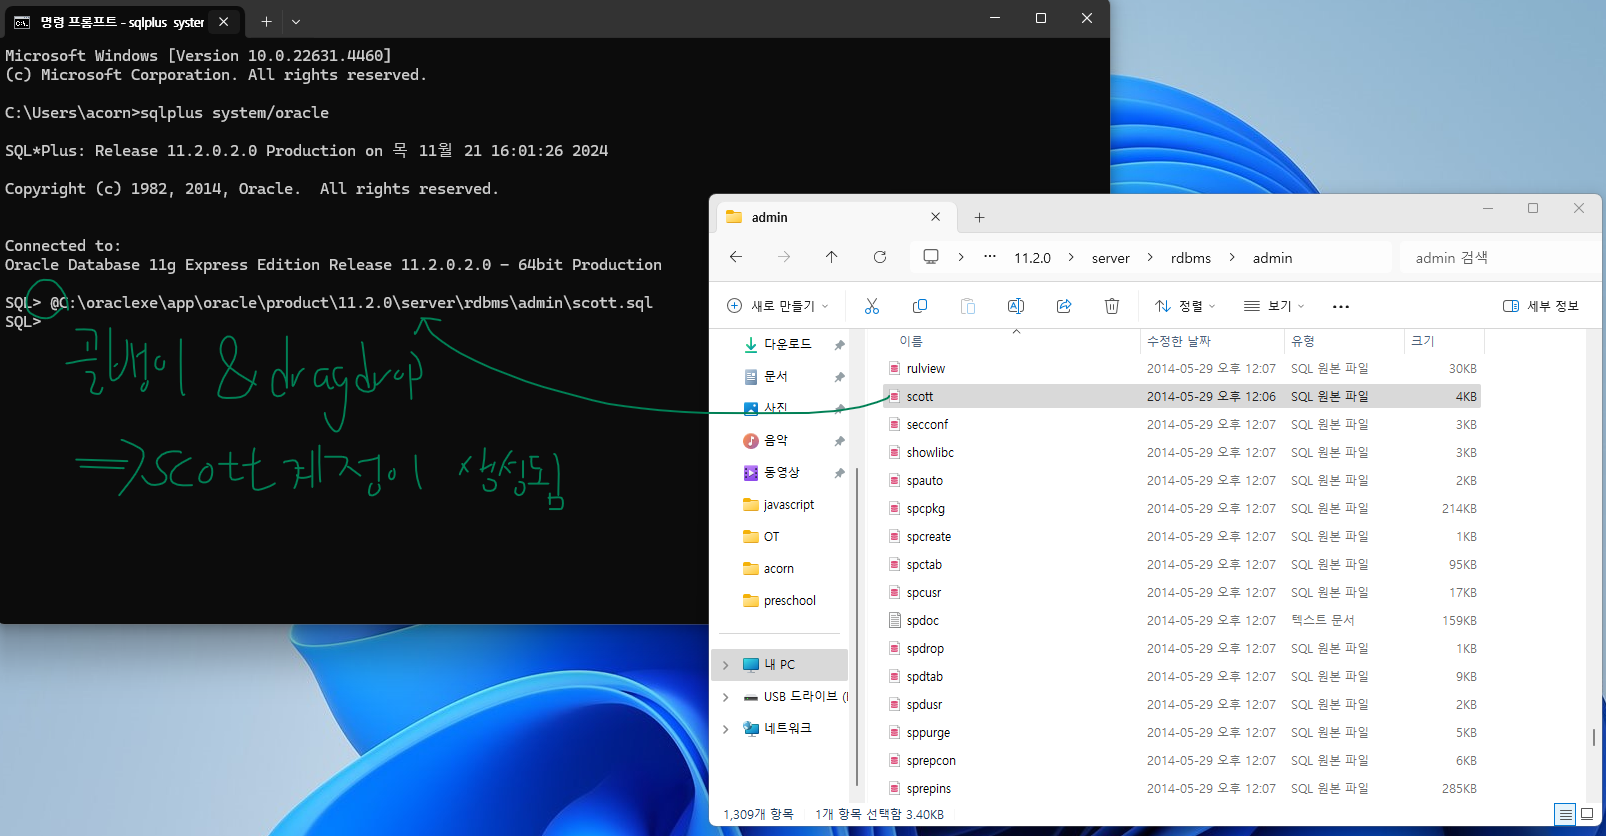Open the acorn folder in the sidebar
Viewport: 1606px width, 836px height.
pos(779,568)
